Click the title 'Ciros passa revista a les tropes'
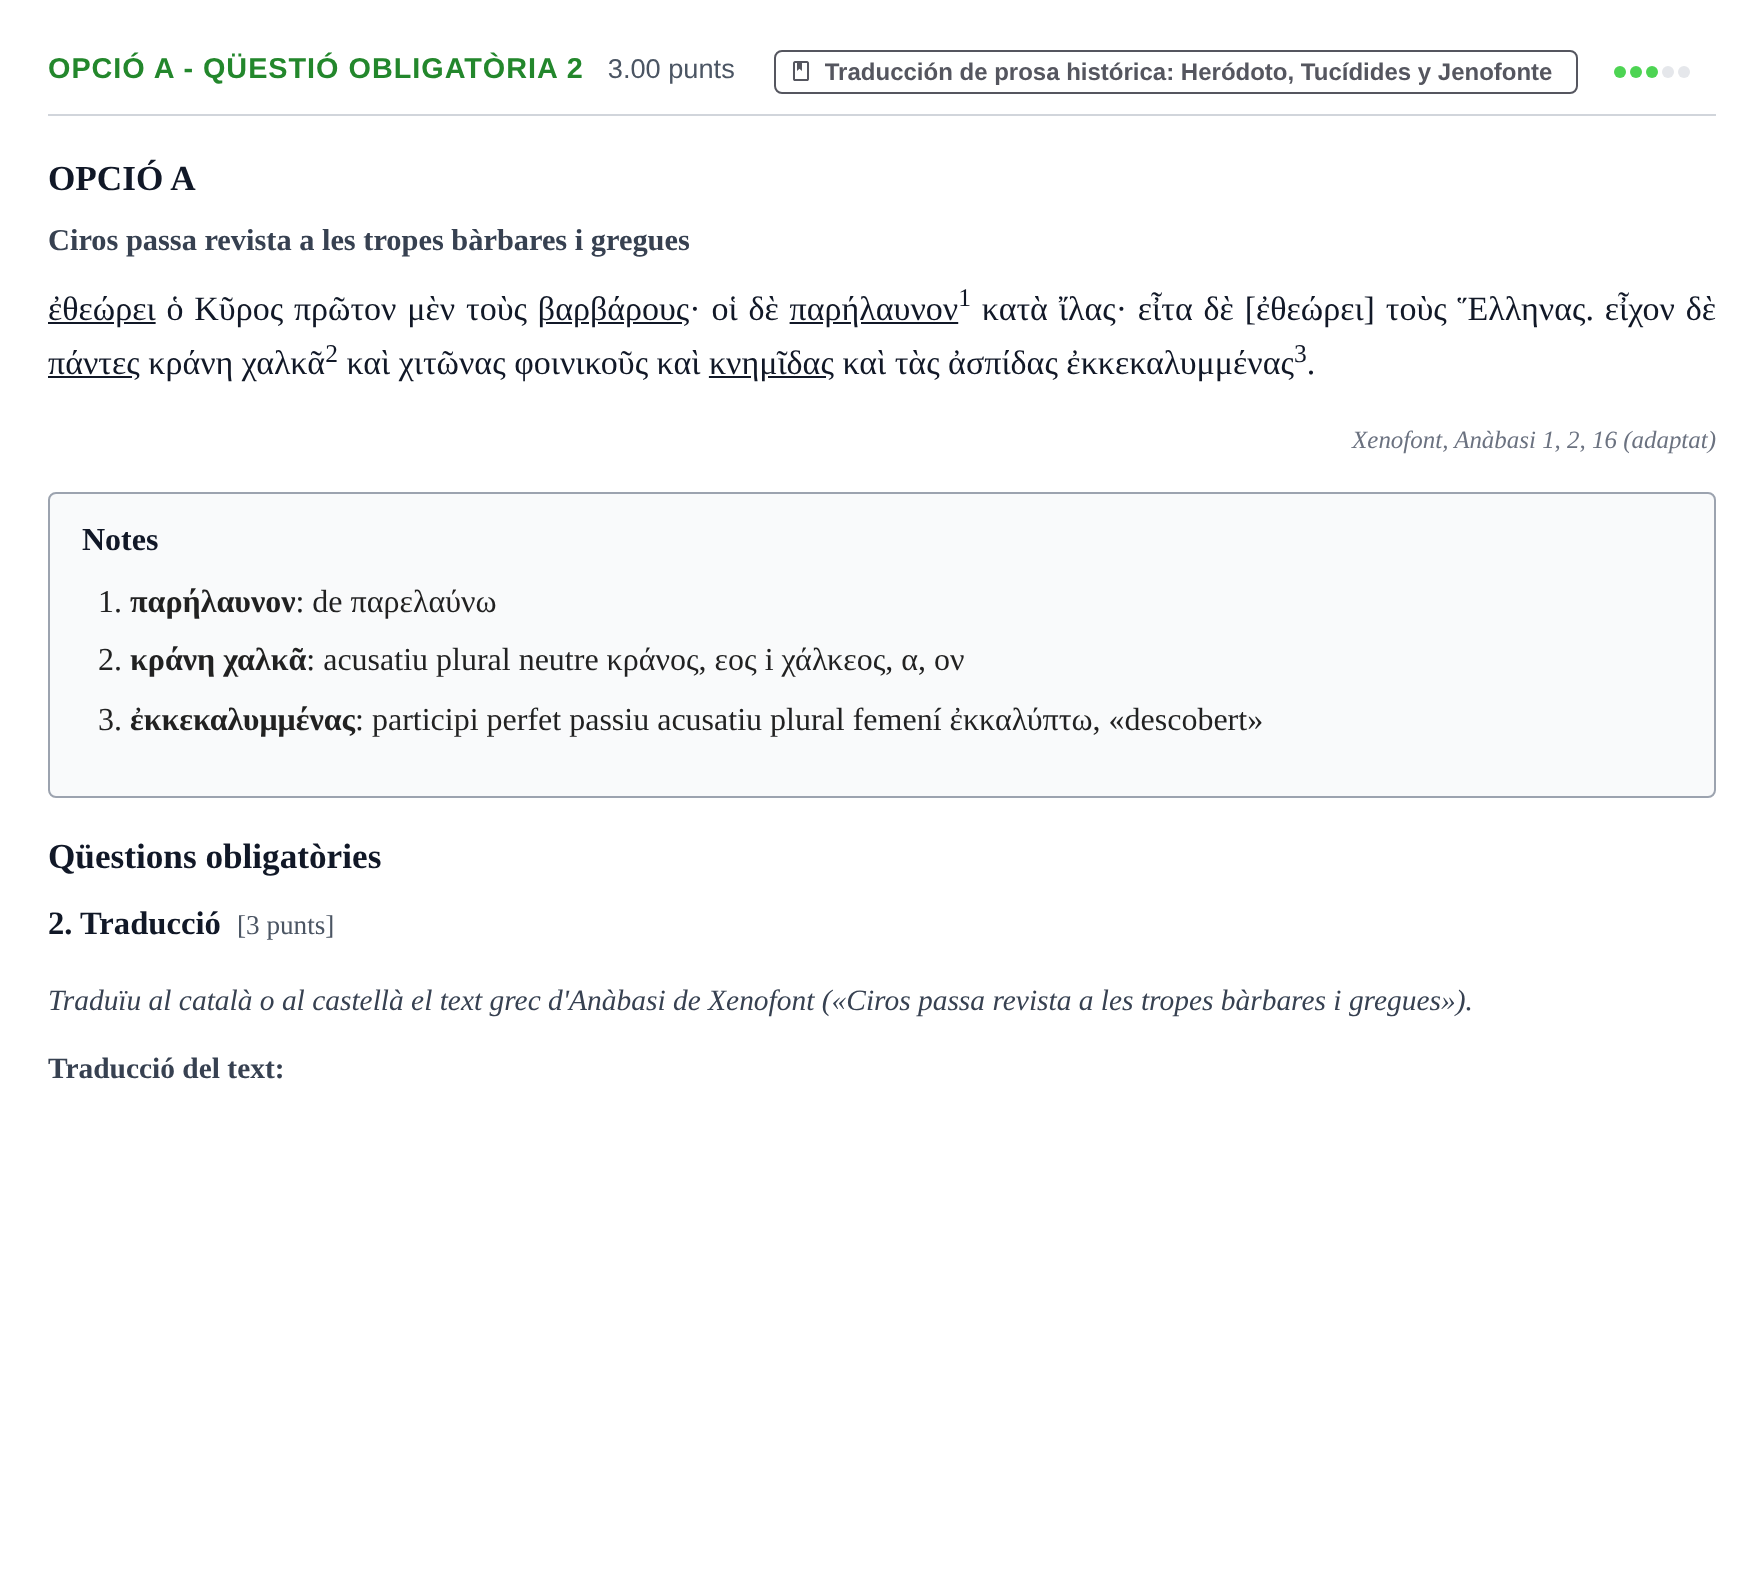 click(369, 241)
